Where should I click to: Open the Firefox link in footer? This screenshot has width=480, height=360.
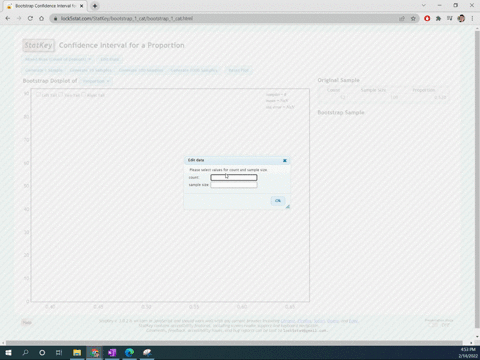[305, 321]
